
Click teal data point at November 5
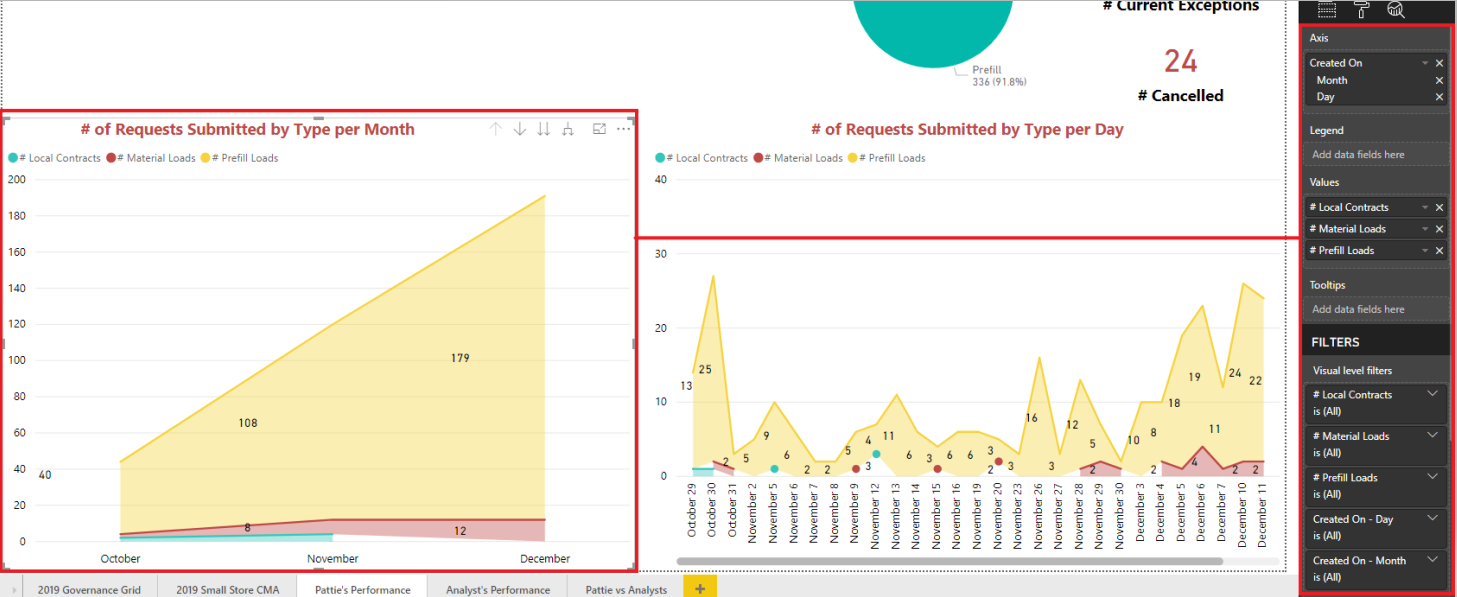point(774,468)
